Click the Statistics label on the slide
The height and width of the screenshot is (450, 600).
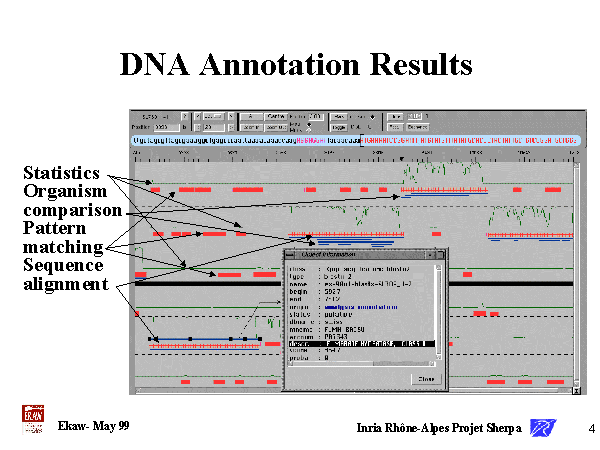click(61, 173)
